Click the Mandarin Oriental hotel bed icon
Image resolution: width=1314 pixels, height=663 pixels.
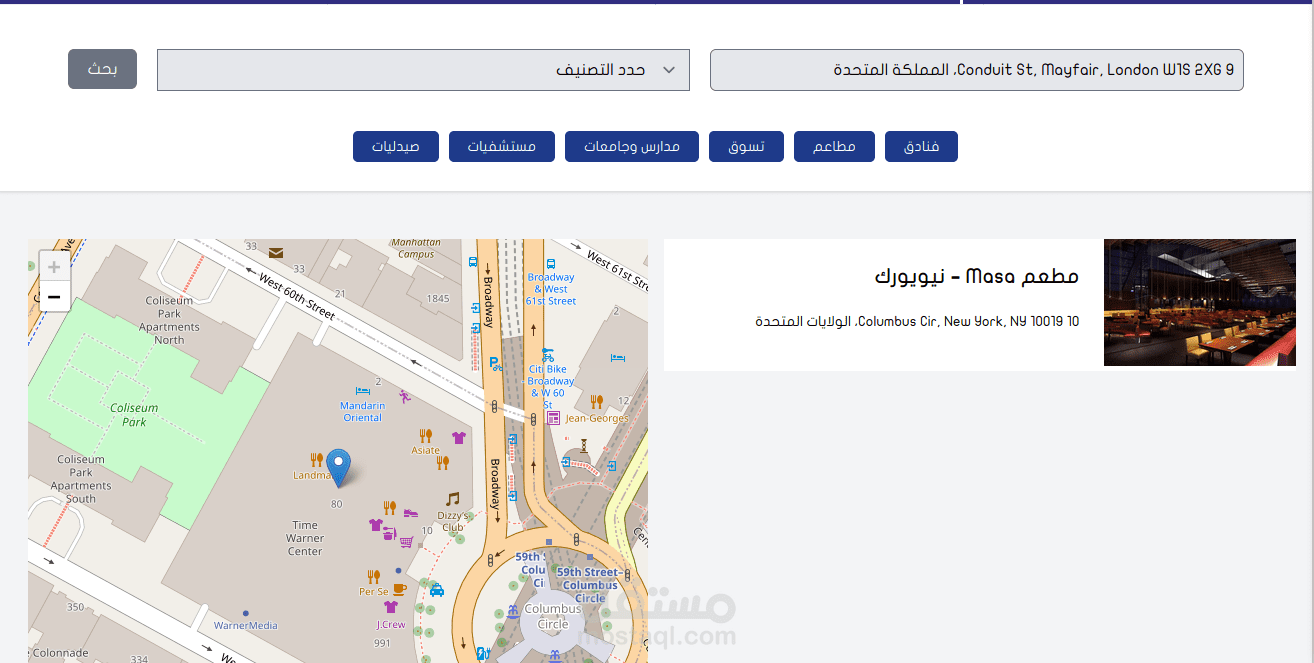tap(362, 390)
